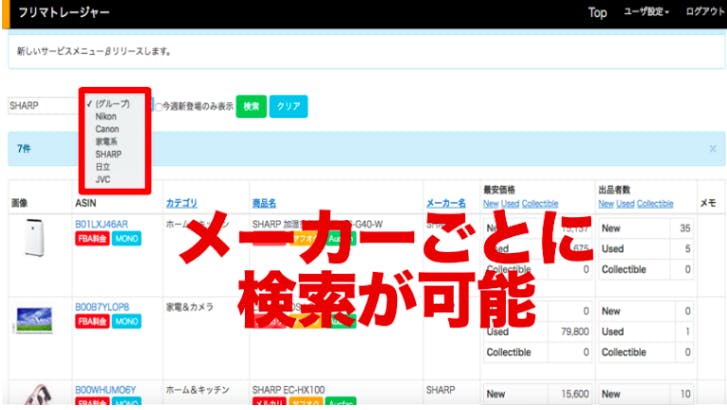This screenshot has width=727, height=410.
Task: Click the FBA料金 badge under B00B7YLOP8
Action: [x=92, y=322]
